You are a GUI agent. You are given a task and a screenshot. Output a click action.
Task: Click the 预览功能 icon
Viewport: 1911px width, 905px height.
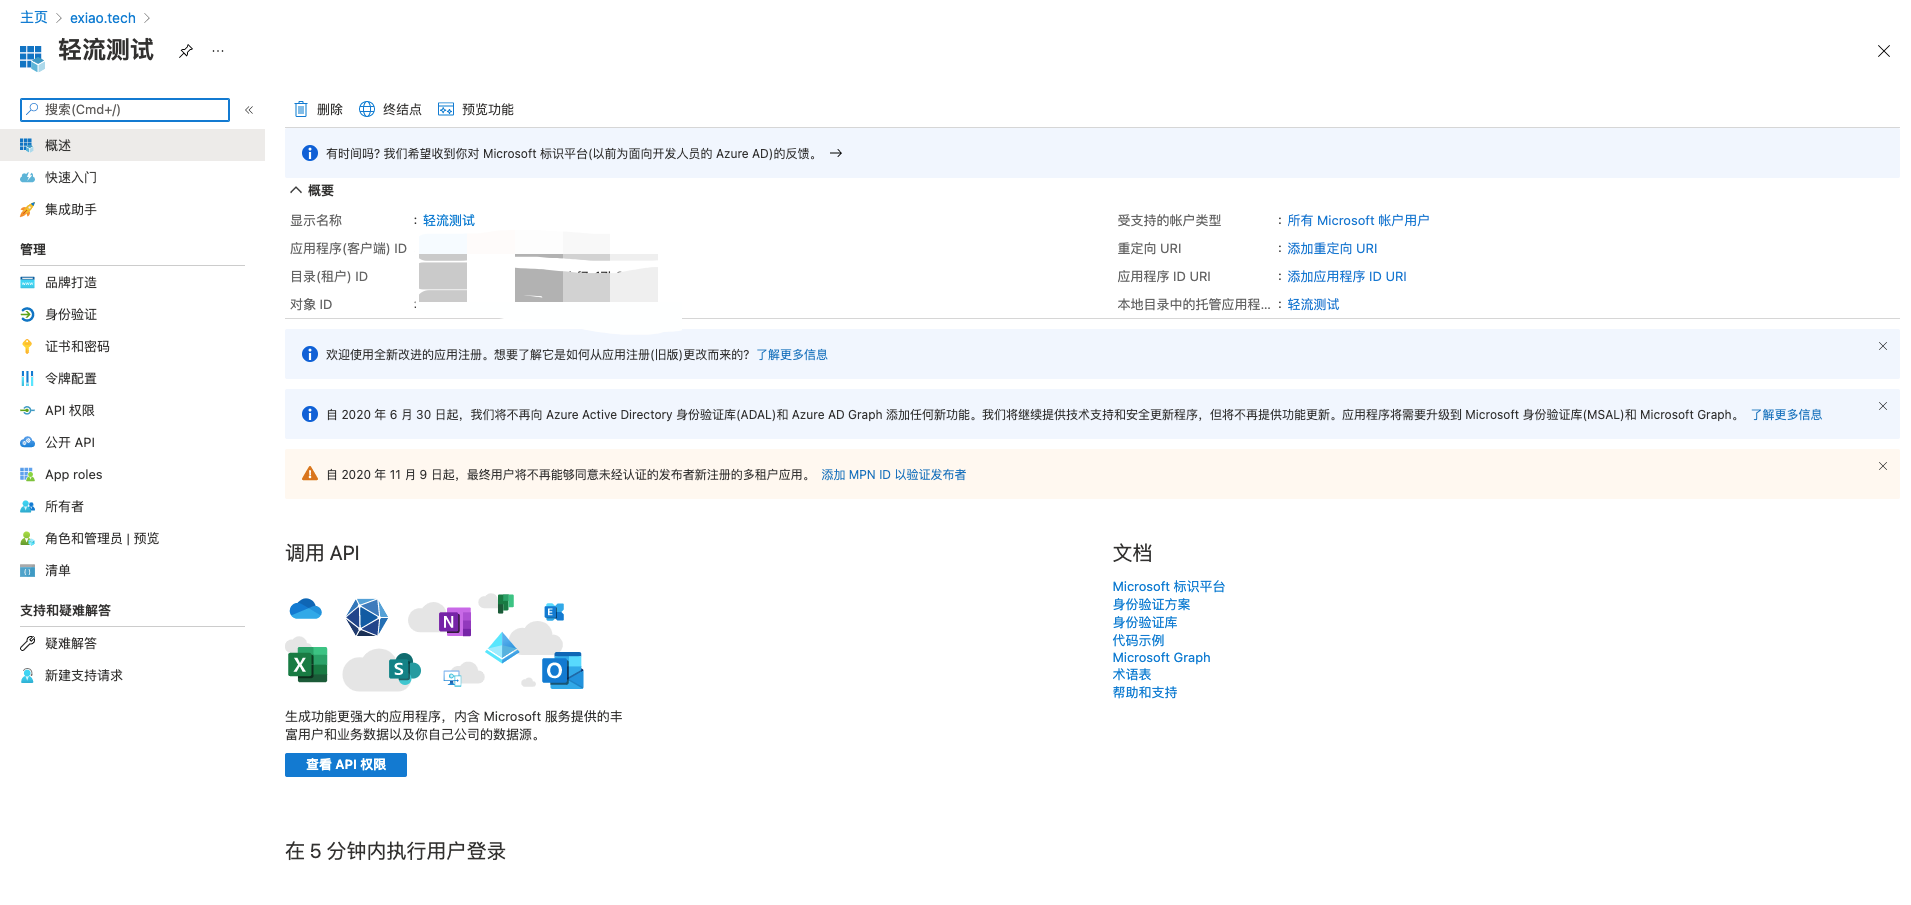pyautogui.click(x=446, y=109)
